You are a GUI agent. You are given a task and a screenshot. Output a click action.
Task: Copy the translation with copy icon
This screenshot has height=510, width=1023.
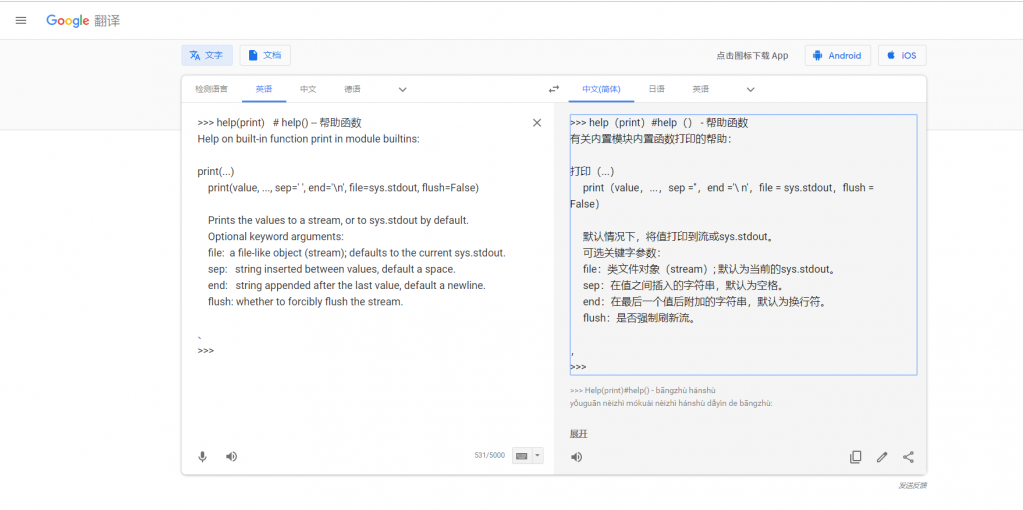point(855,457)
